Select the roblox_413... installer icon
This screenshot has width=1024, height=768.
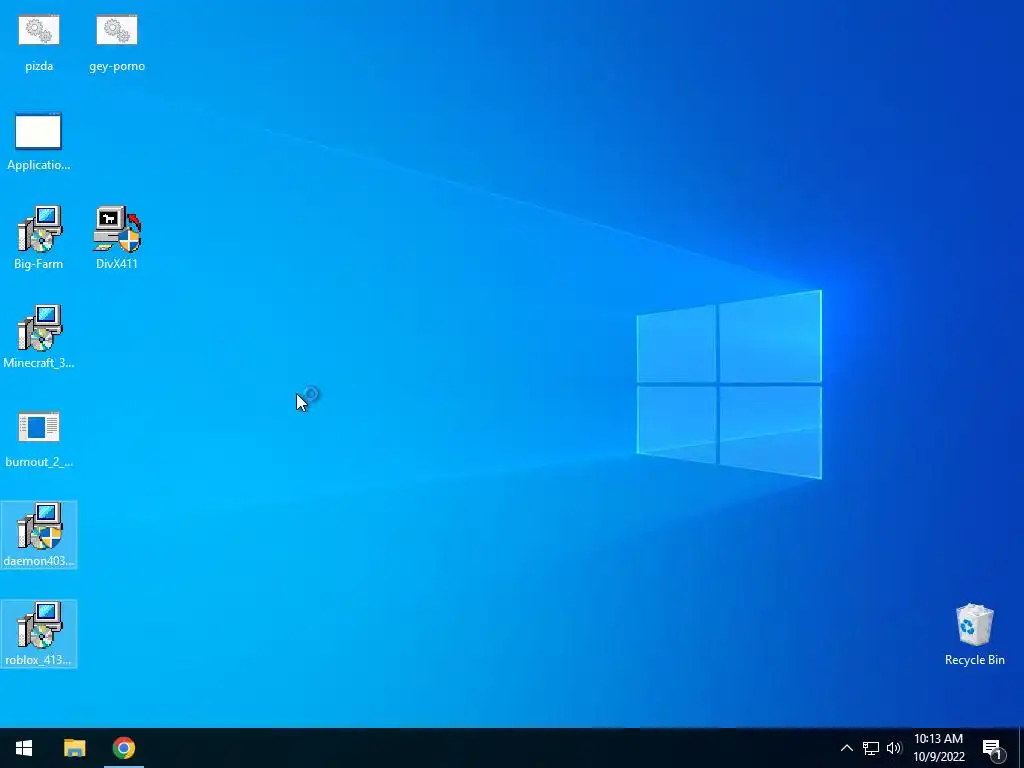pos(39,633)
